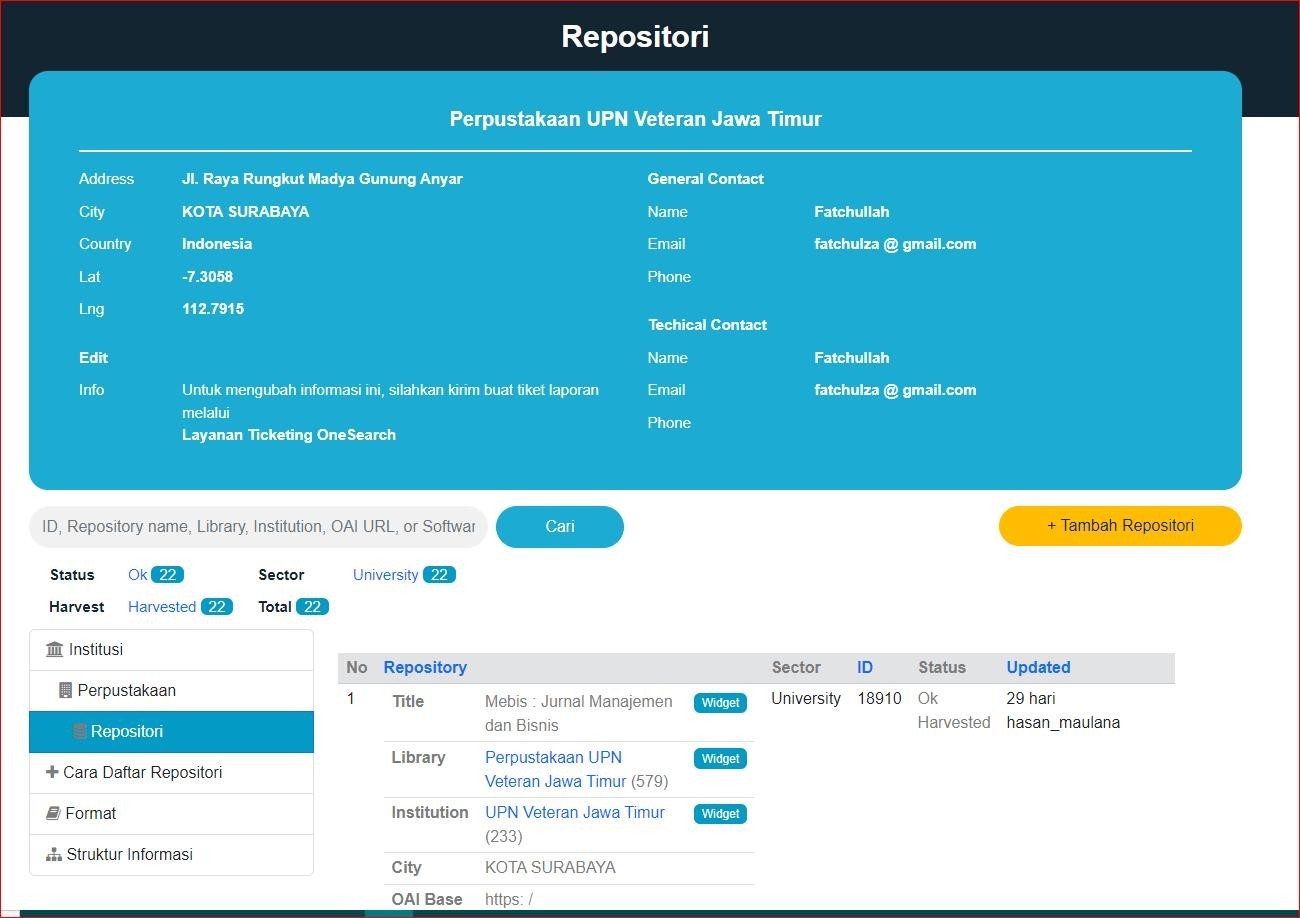Screen dimensions: 1300x918
Task: Click the Widget button in Title row
Action: click(x=720, y=703)
